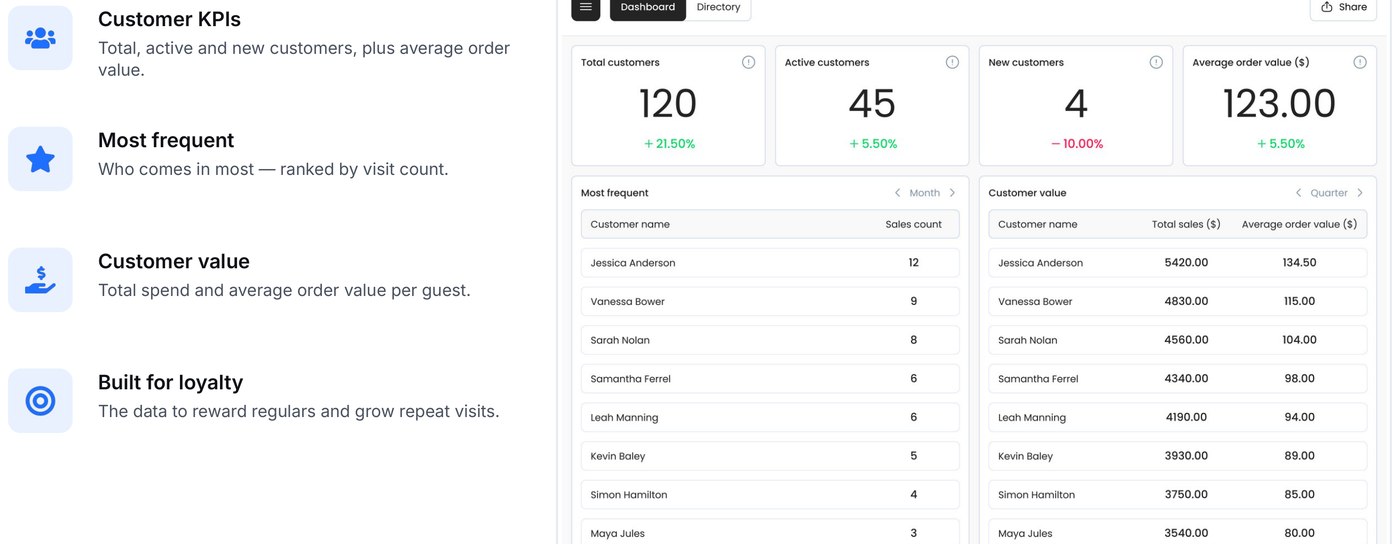This screenshot has height=544, width=1400.
Task: Go to next period after Quarter
Action: pos(1360,193)
